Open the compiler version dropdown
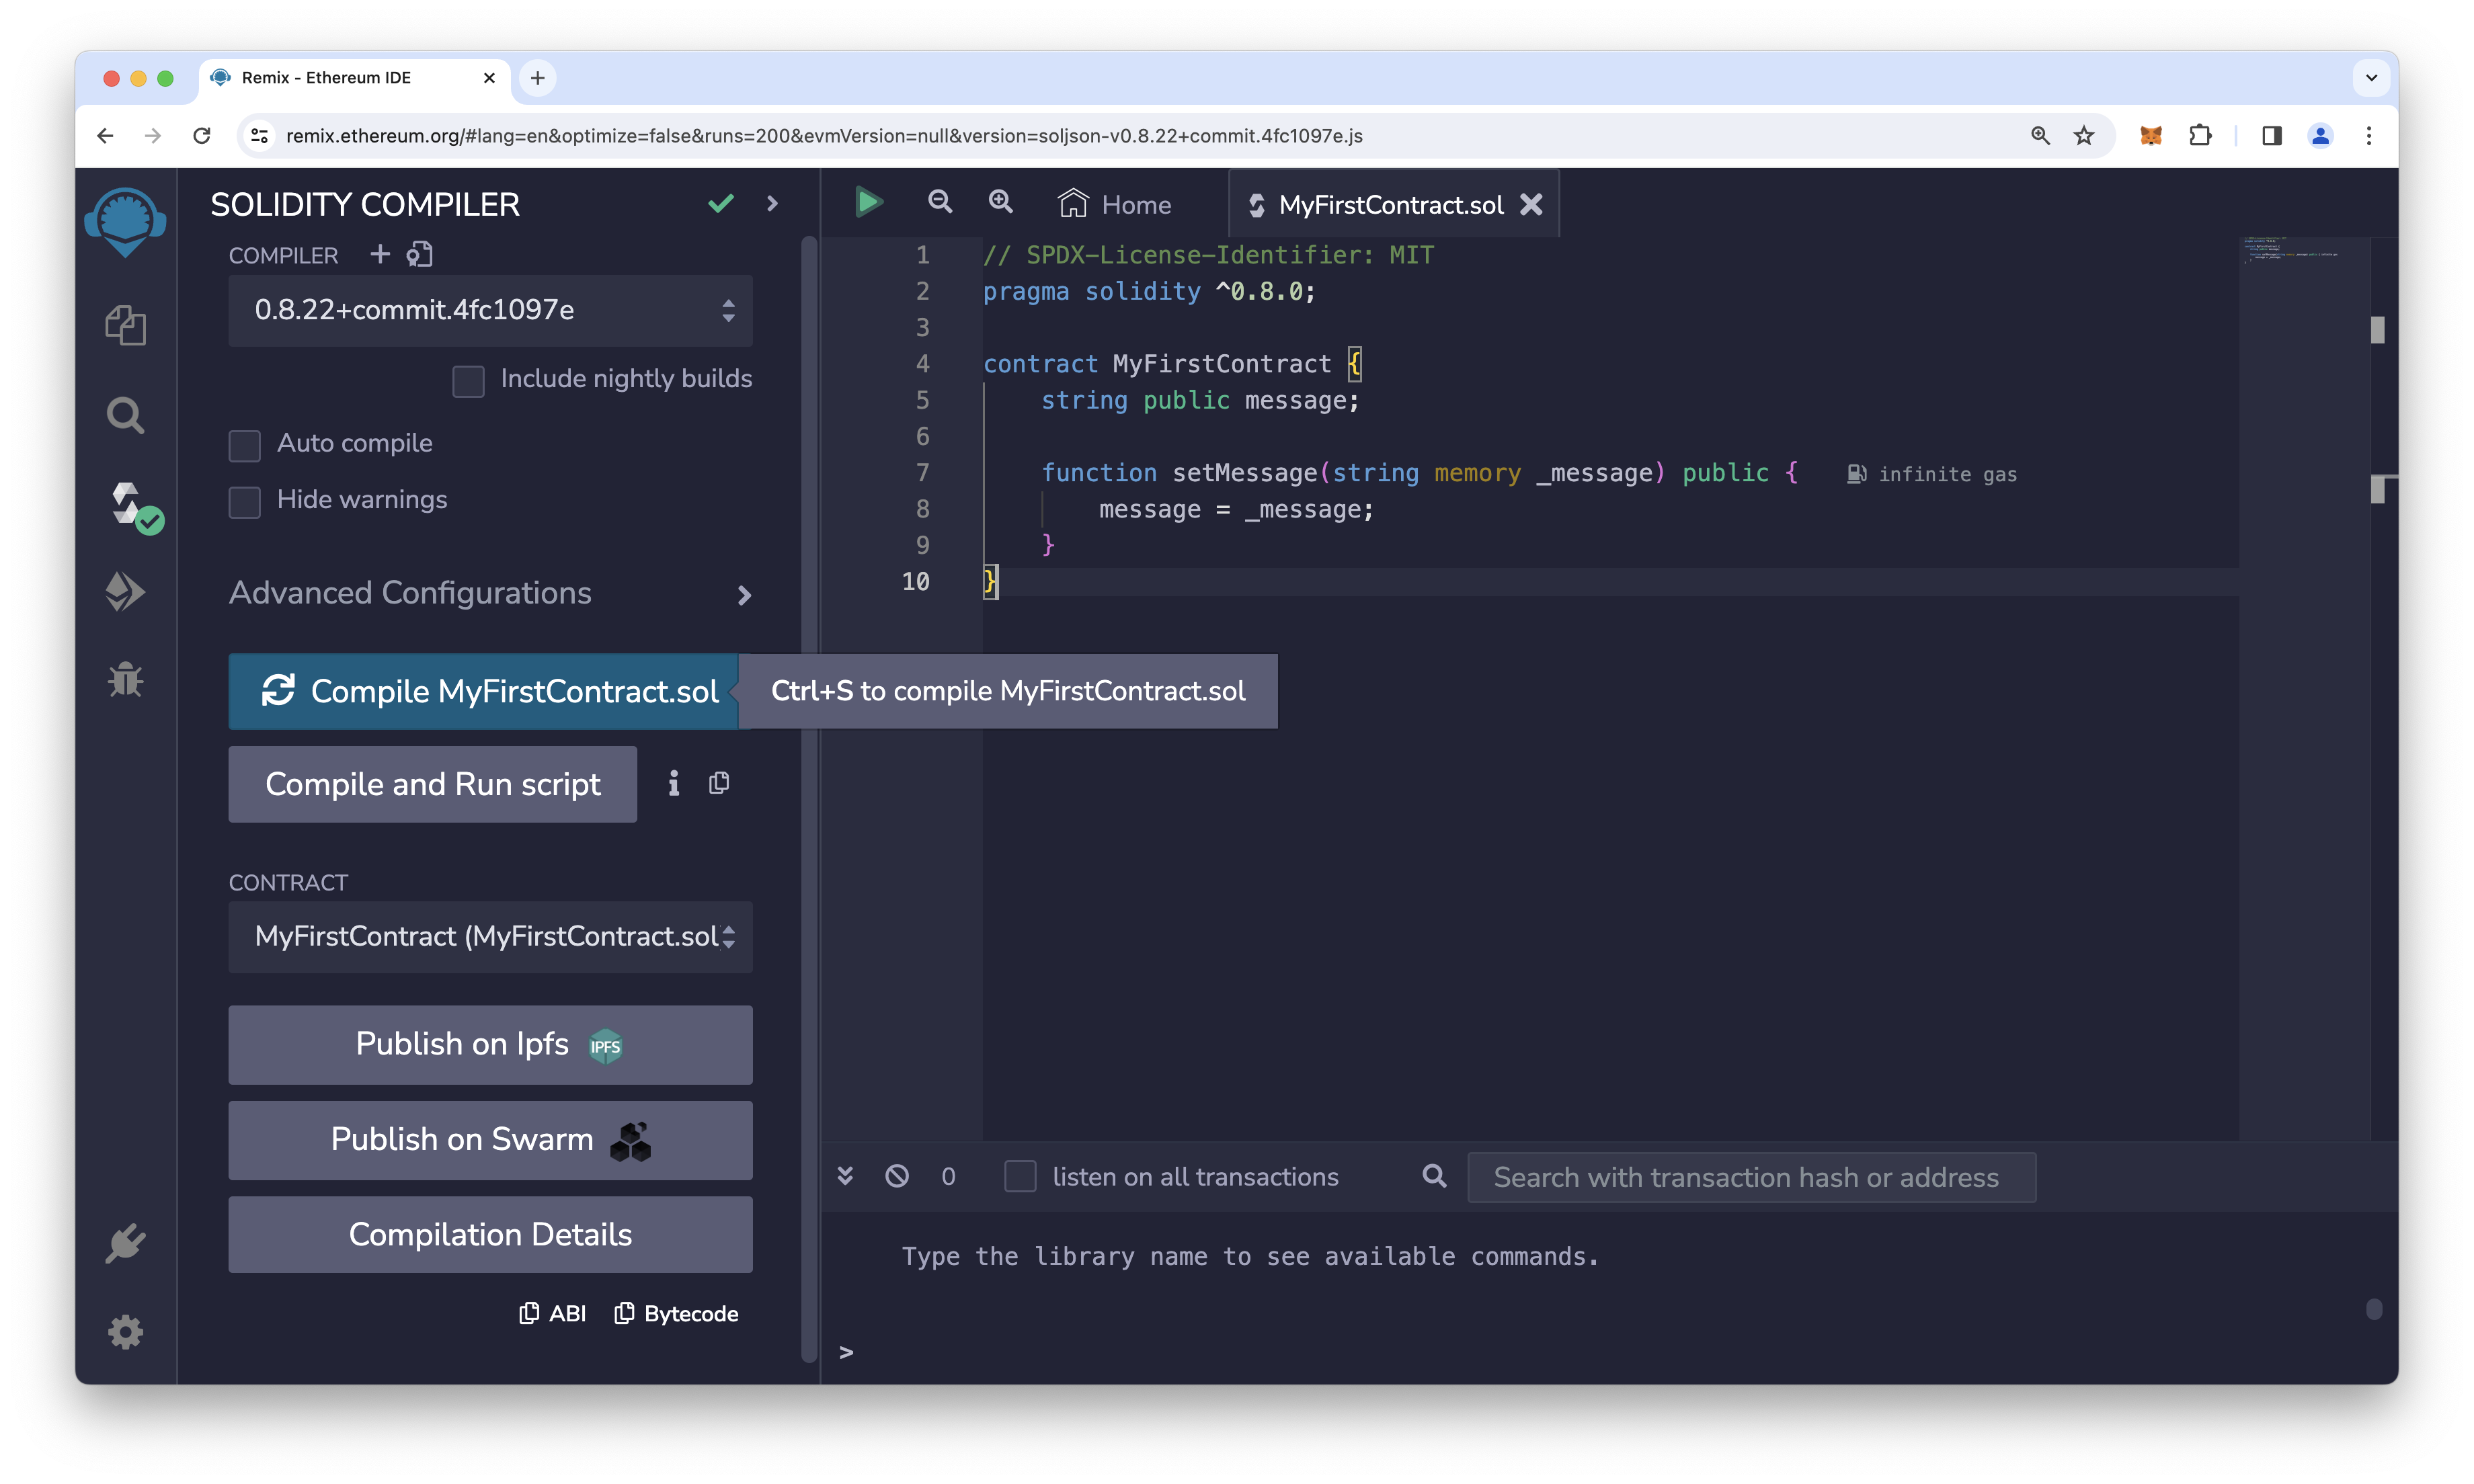This screenshot has height=1484, width=2474. 490,311
